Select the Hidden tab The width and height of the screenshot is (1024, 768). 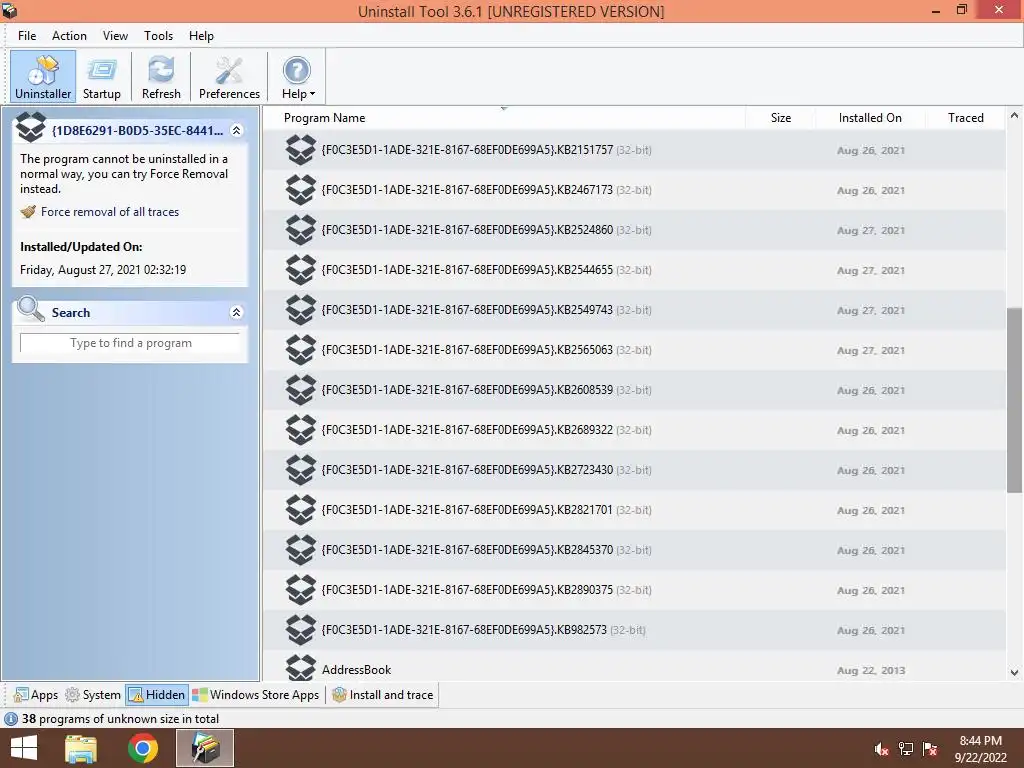(157, 695)
